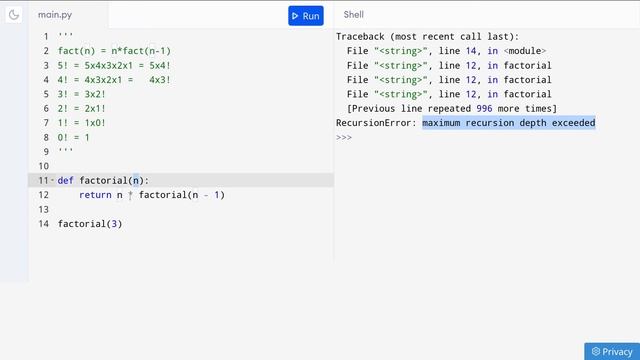
Task: Click the code line '5! = 5x4x3x2x1 = 5x4!'
Action: [114, 65]
